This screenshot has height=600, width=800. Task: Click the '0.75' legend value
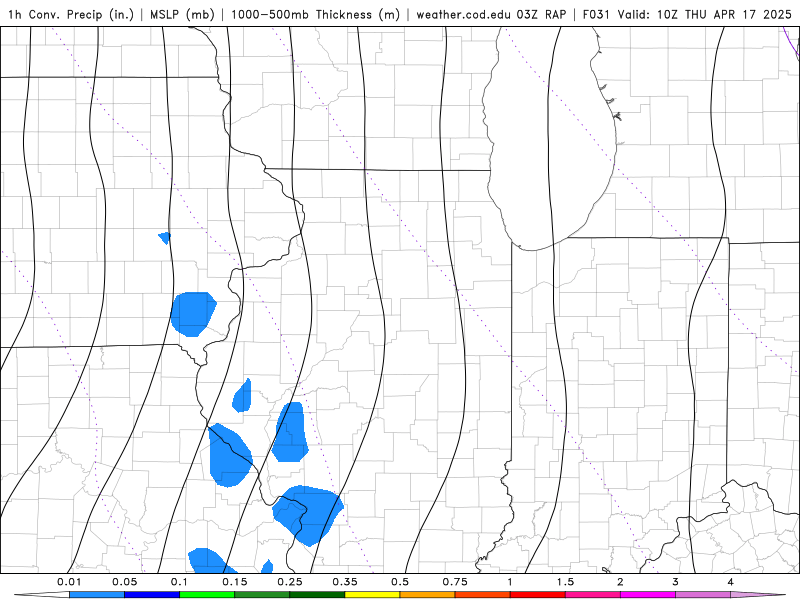pos(455,582)
